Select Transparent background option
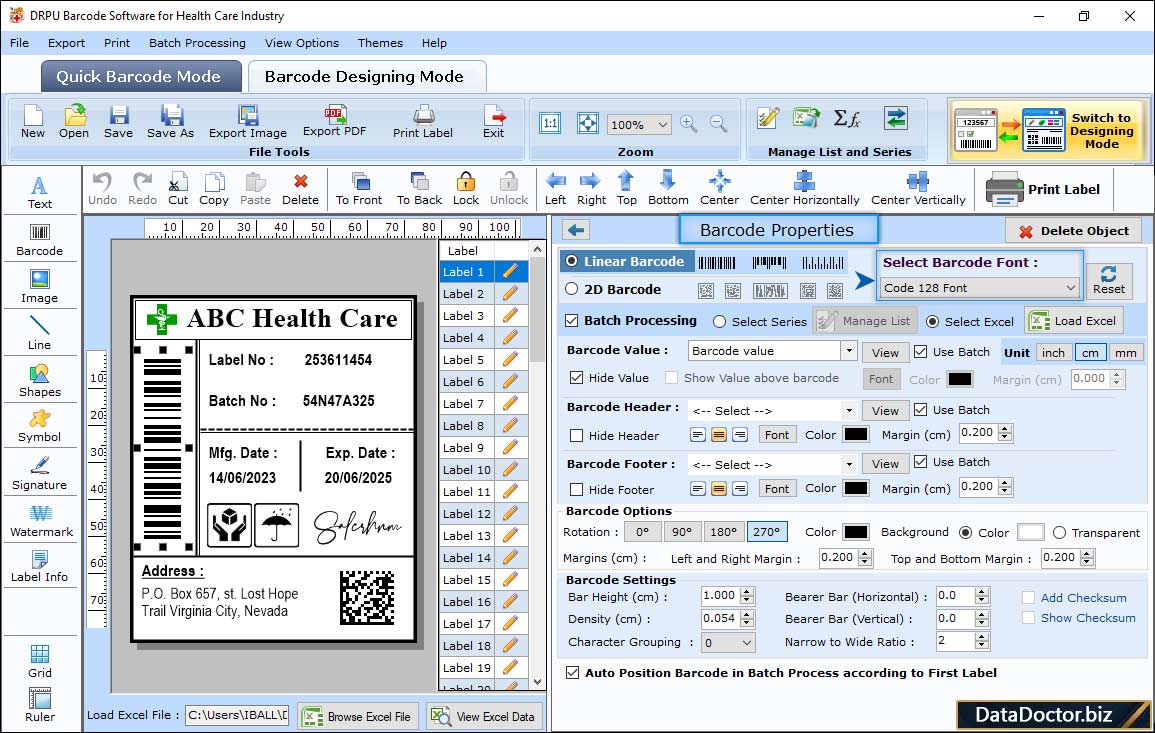Image resolution: width=1155 pixels, height=733 pixels. coord(1059,533)
